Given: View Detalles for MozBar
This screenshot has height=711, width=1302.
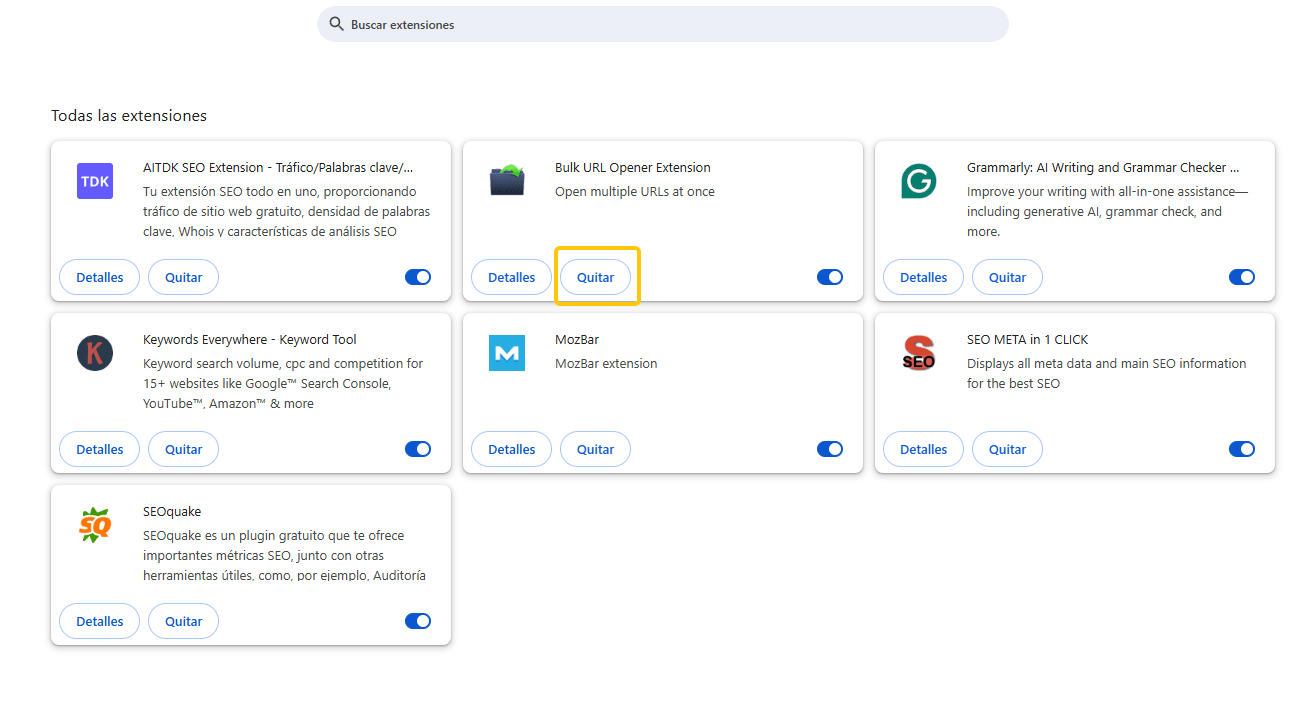Looking at the screenshot, I should (x=512, y=449).
